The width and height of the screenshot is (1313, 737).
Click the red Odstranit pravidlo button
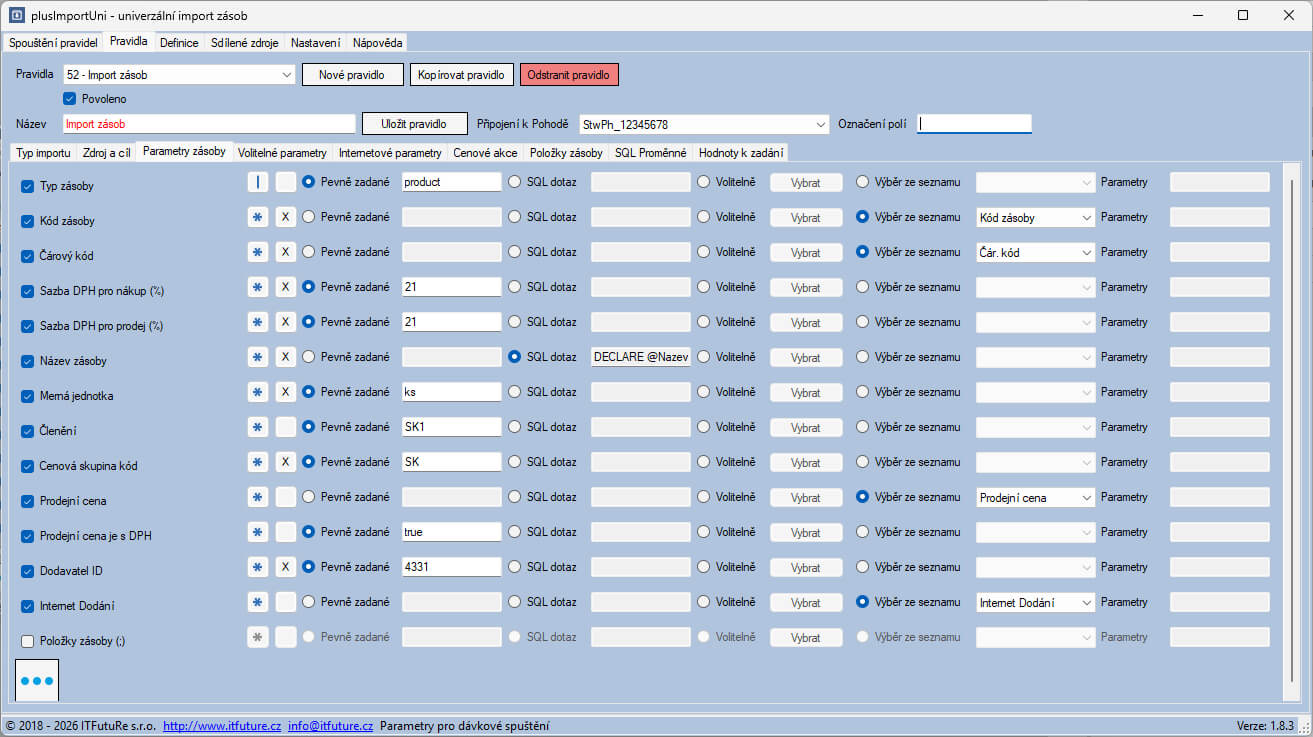(569, 75)
